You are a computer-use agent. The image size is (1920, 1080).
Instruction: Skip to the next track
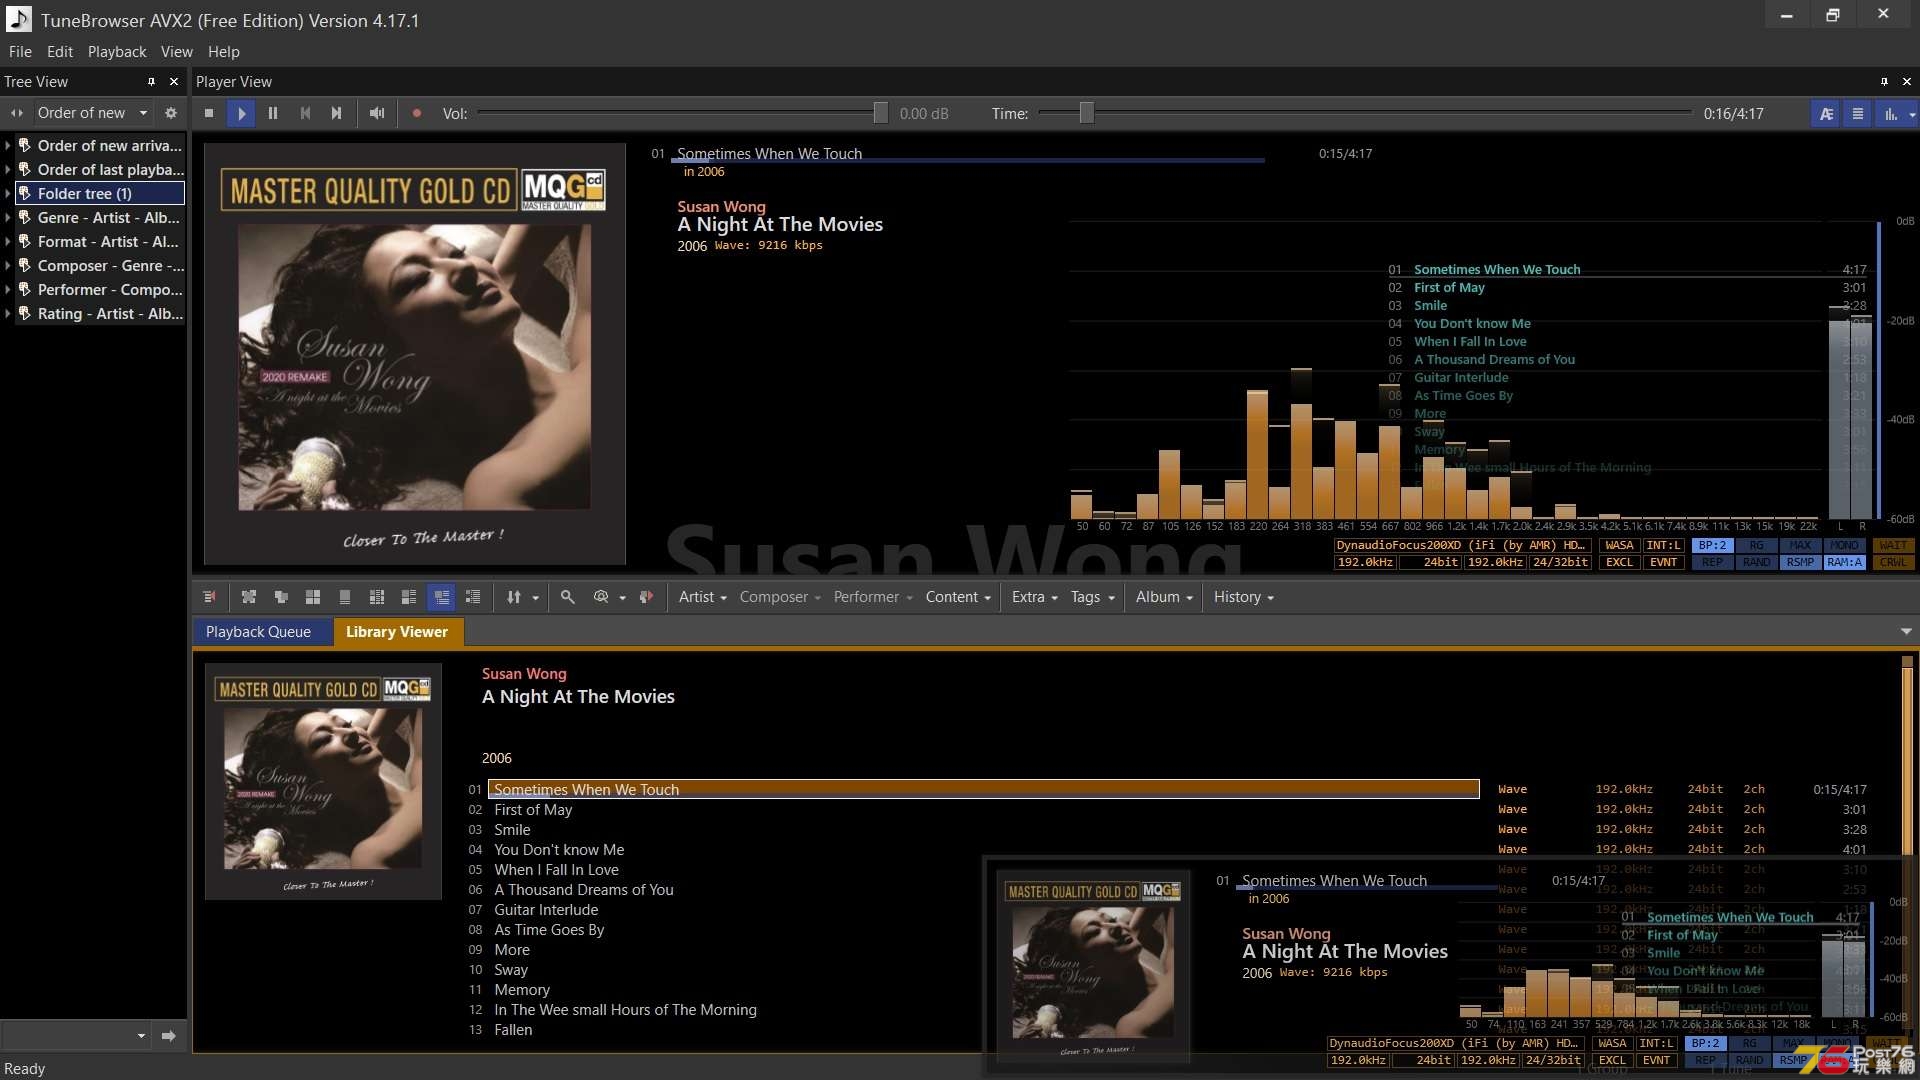[337, 114]
